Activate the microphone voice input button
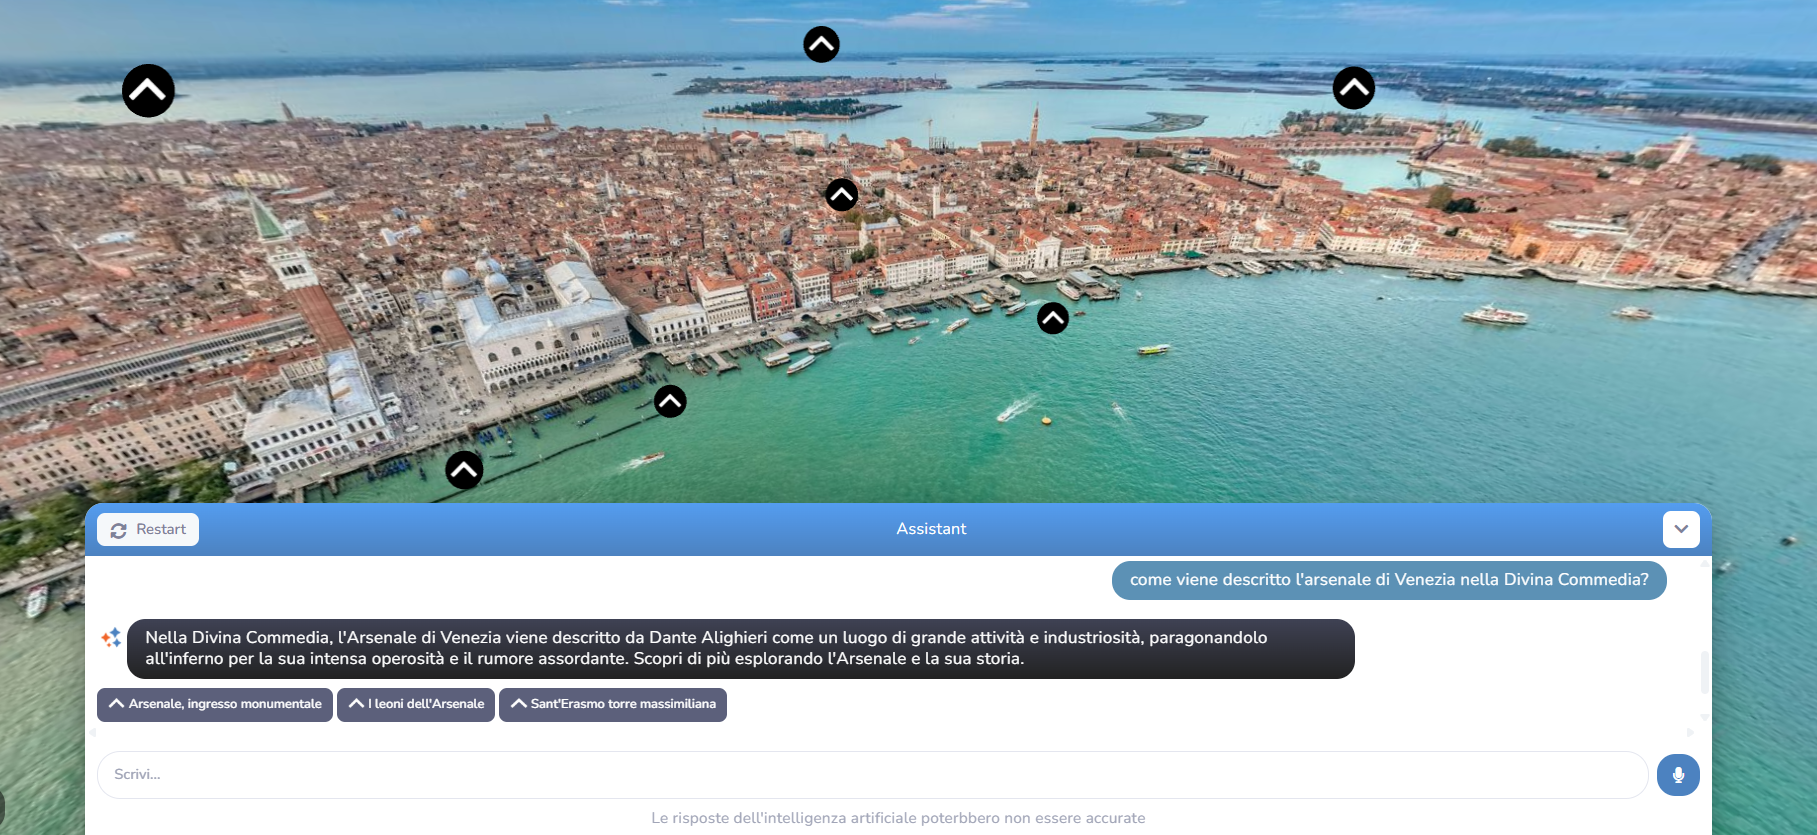This screenshot has width=1817, height=835. point(1677,775)
